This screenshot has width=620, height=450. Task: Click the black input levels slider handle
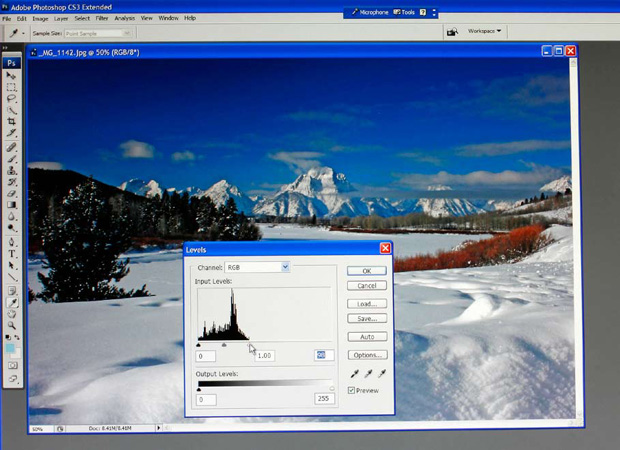(x=199, y=345)
